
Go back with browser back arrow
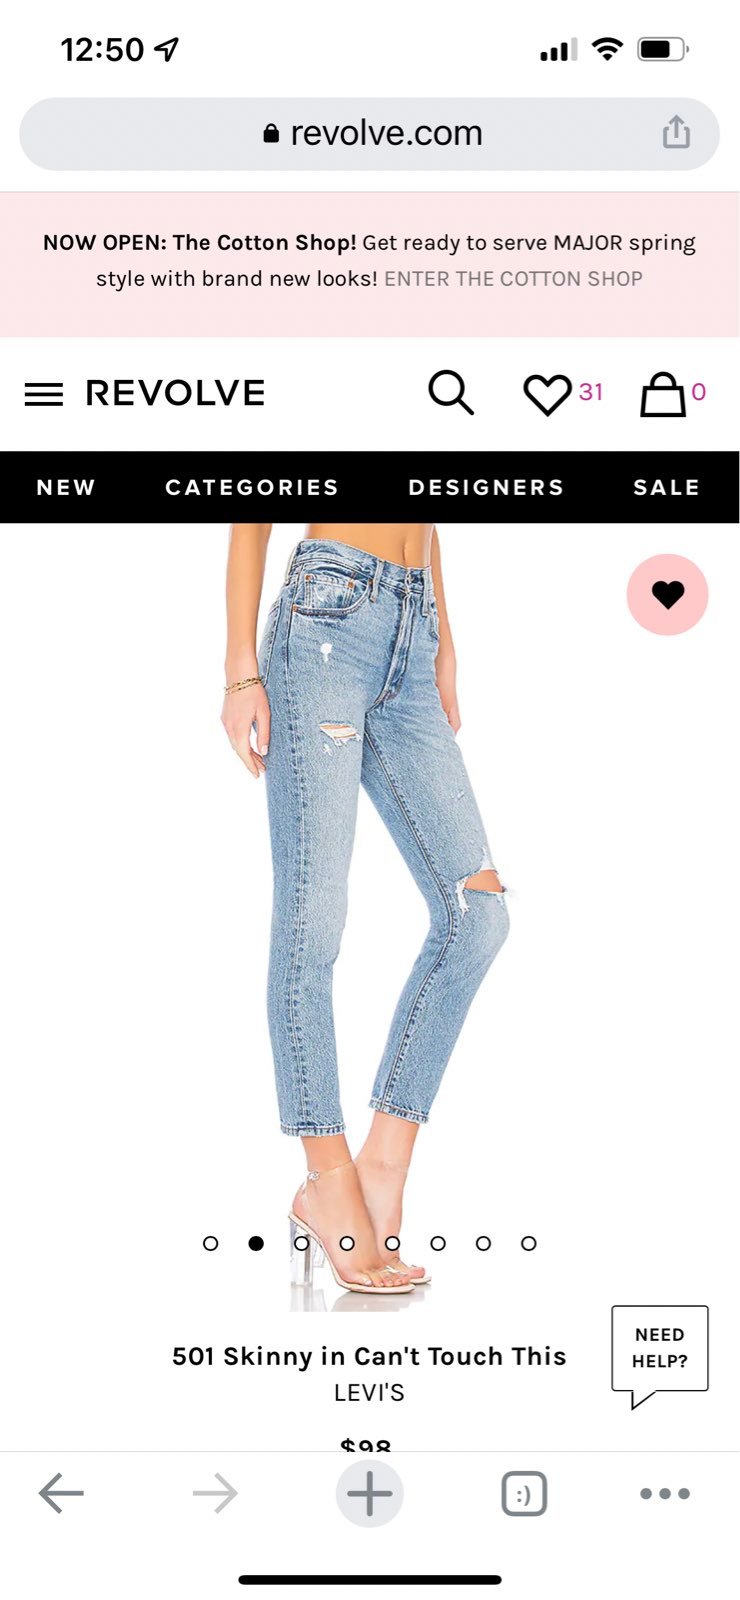pos(61,1494)
